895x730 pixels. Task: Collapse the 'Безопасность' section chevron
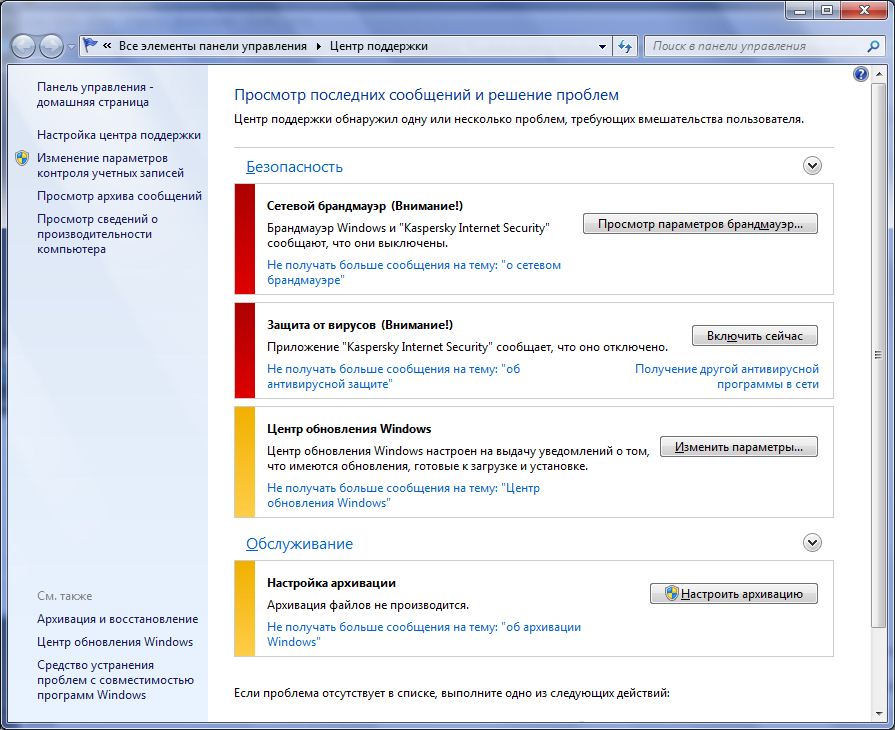pyautogui.click(x=812, y=166)
